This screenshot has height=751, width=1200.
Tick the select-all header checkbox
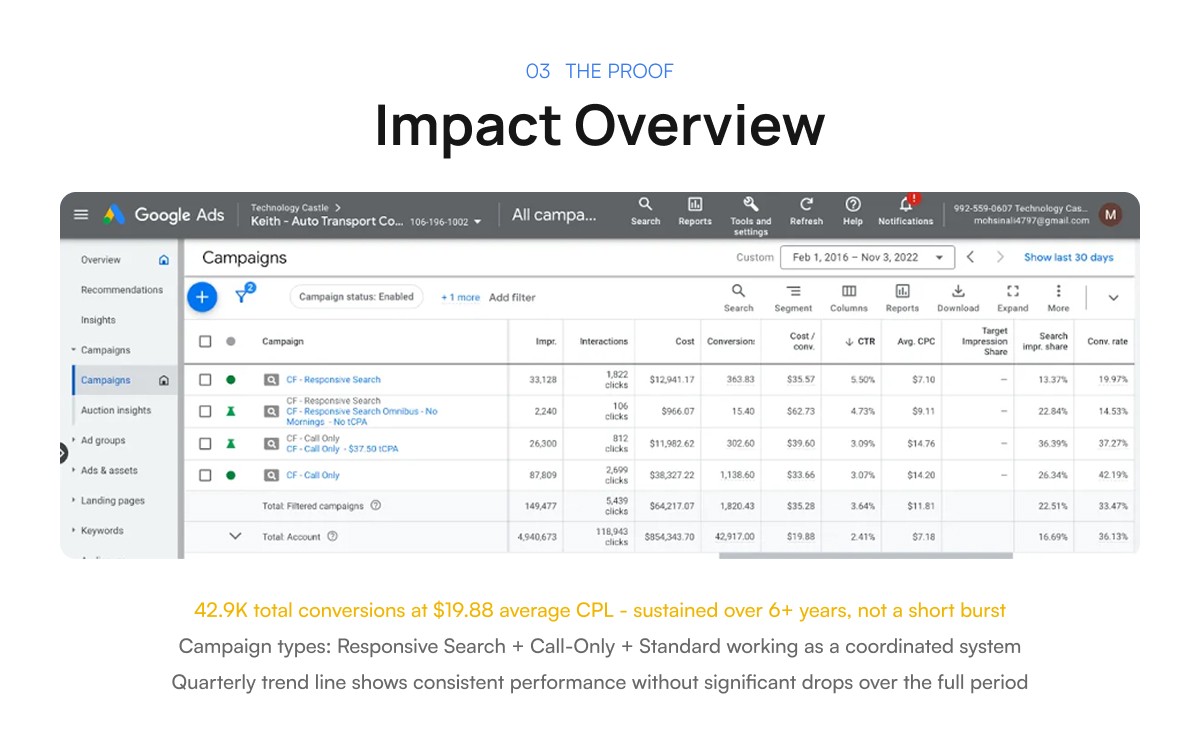click(205, 341)
